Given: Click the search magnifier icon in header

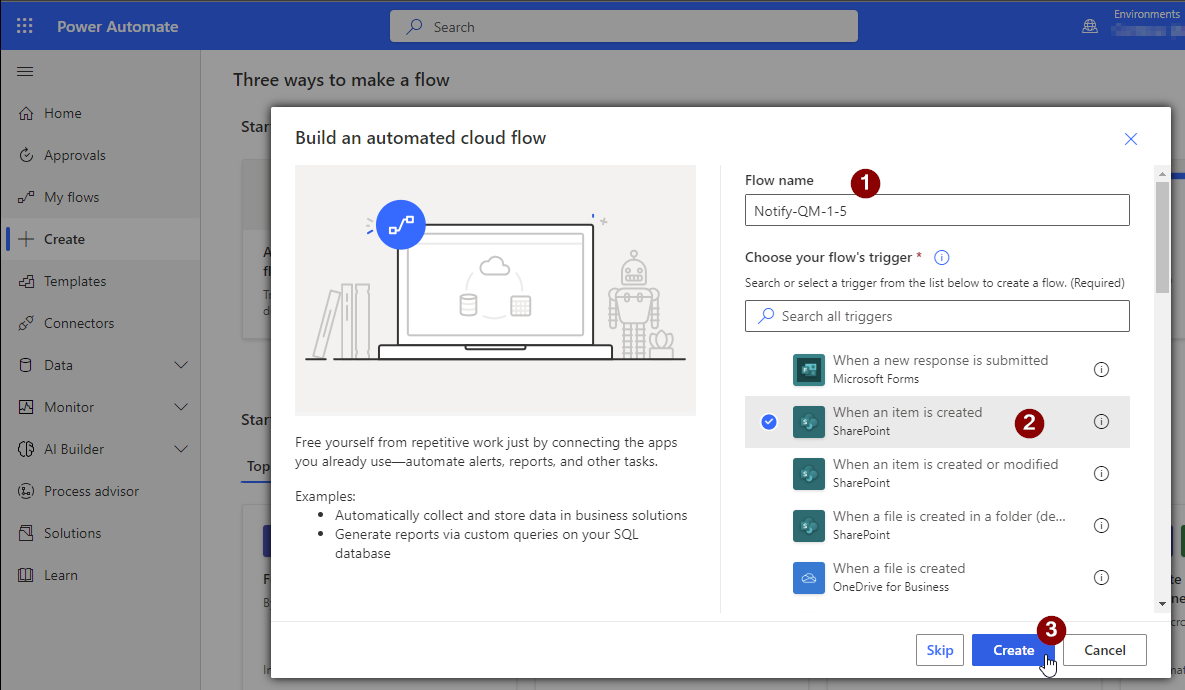Looking at the screenshot, I should [414, 26].
